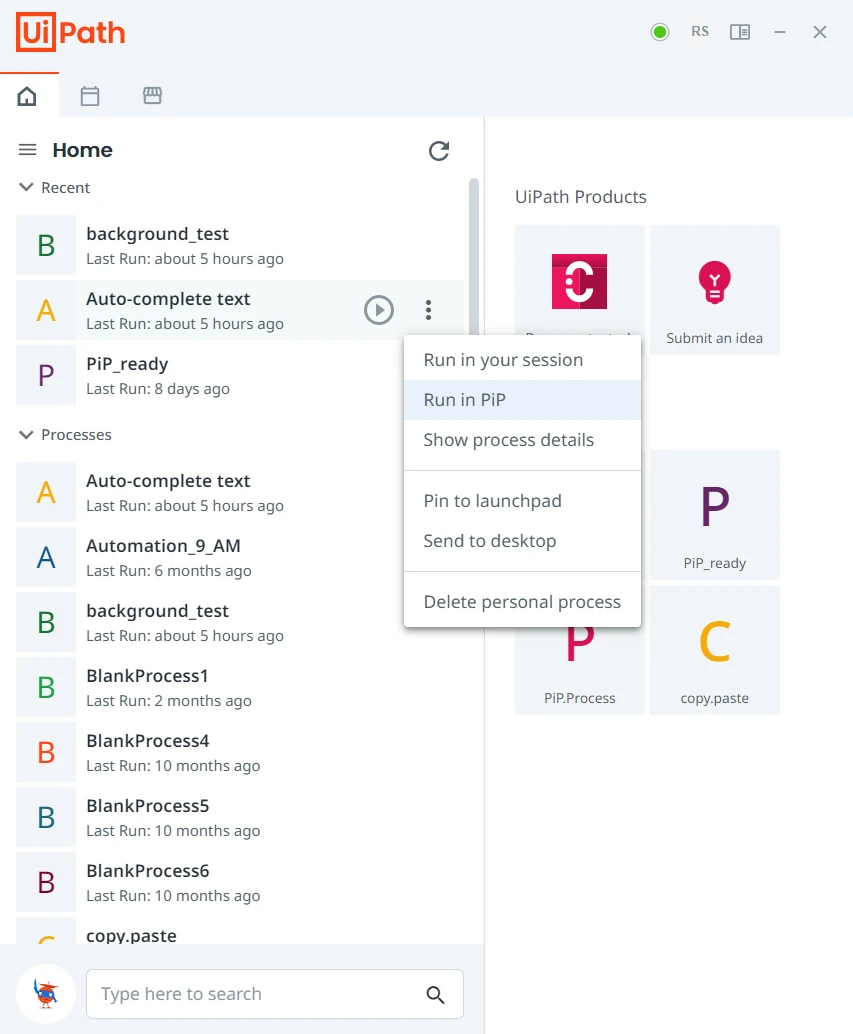853x1034 pixels.
Task: Click BlankProcess6 dark red B icon
Action: click(46, 882)
